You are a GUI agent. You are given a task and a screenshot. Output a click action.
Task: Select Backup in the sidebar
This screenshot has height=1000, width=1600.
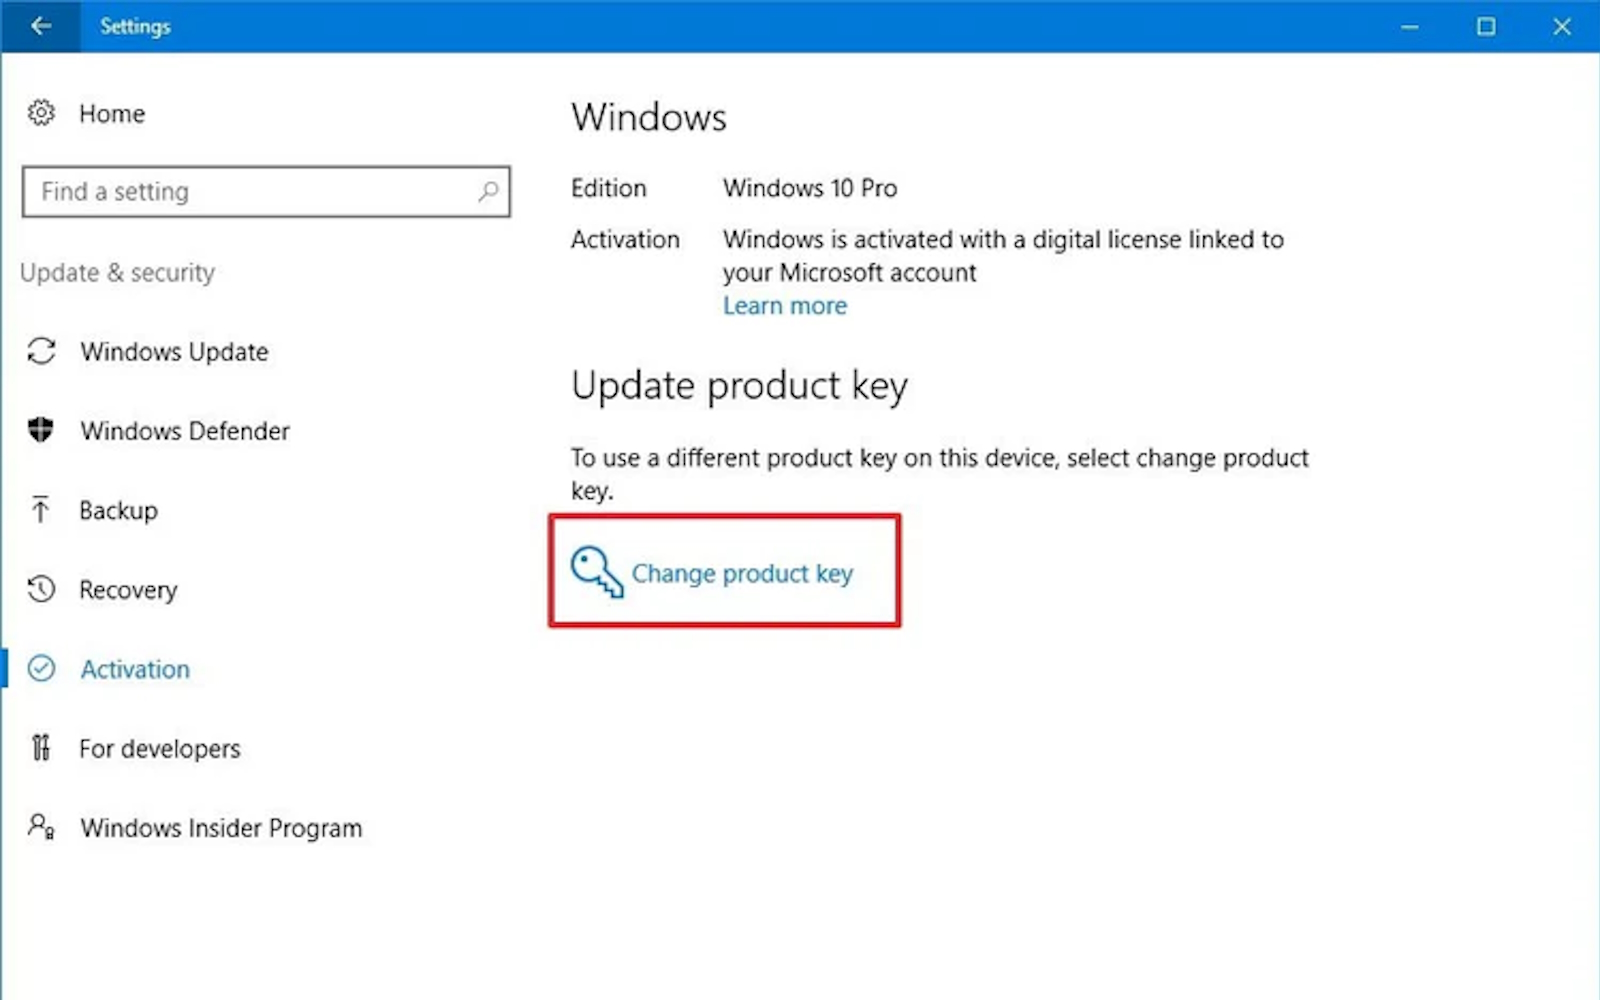coord(118,510)
